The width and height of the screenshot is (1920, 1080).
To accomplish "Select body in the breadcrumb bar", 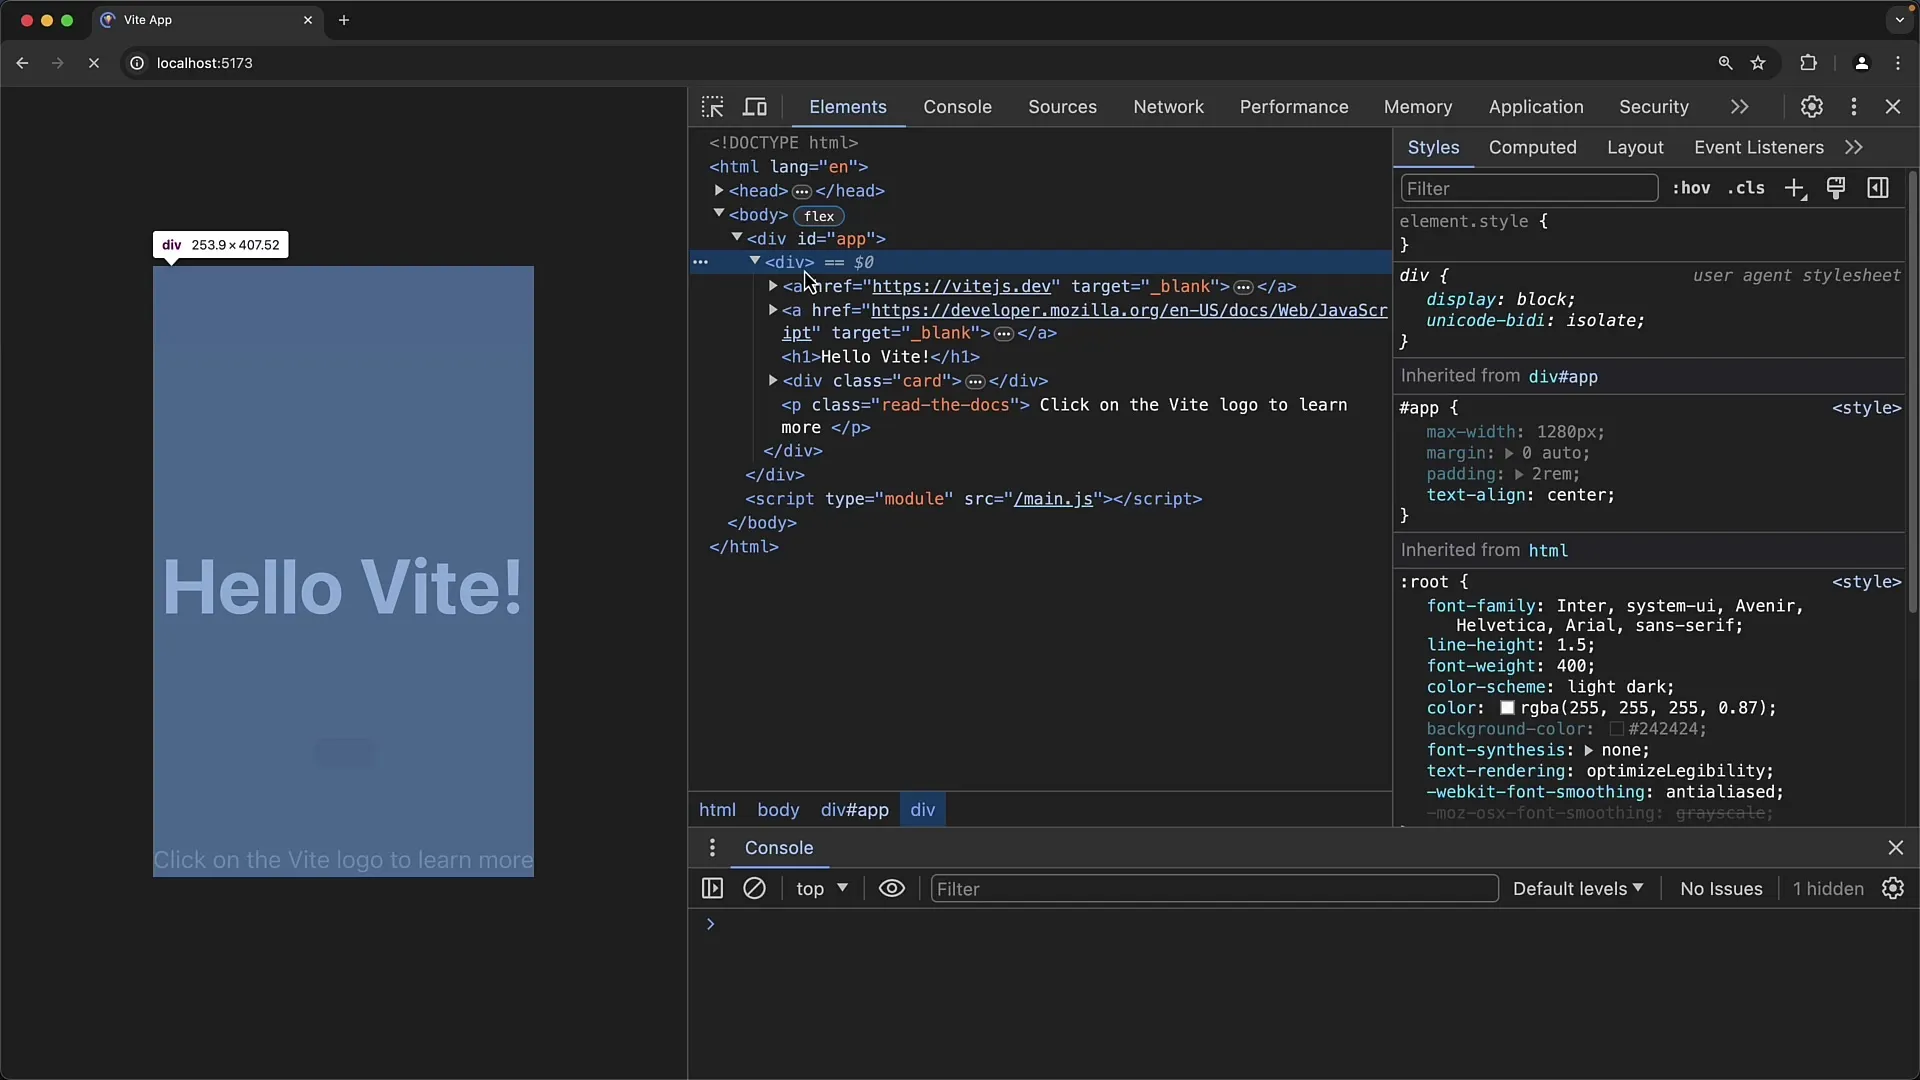I will point(778,810).
